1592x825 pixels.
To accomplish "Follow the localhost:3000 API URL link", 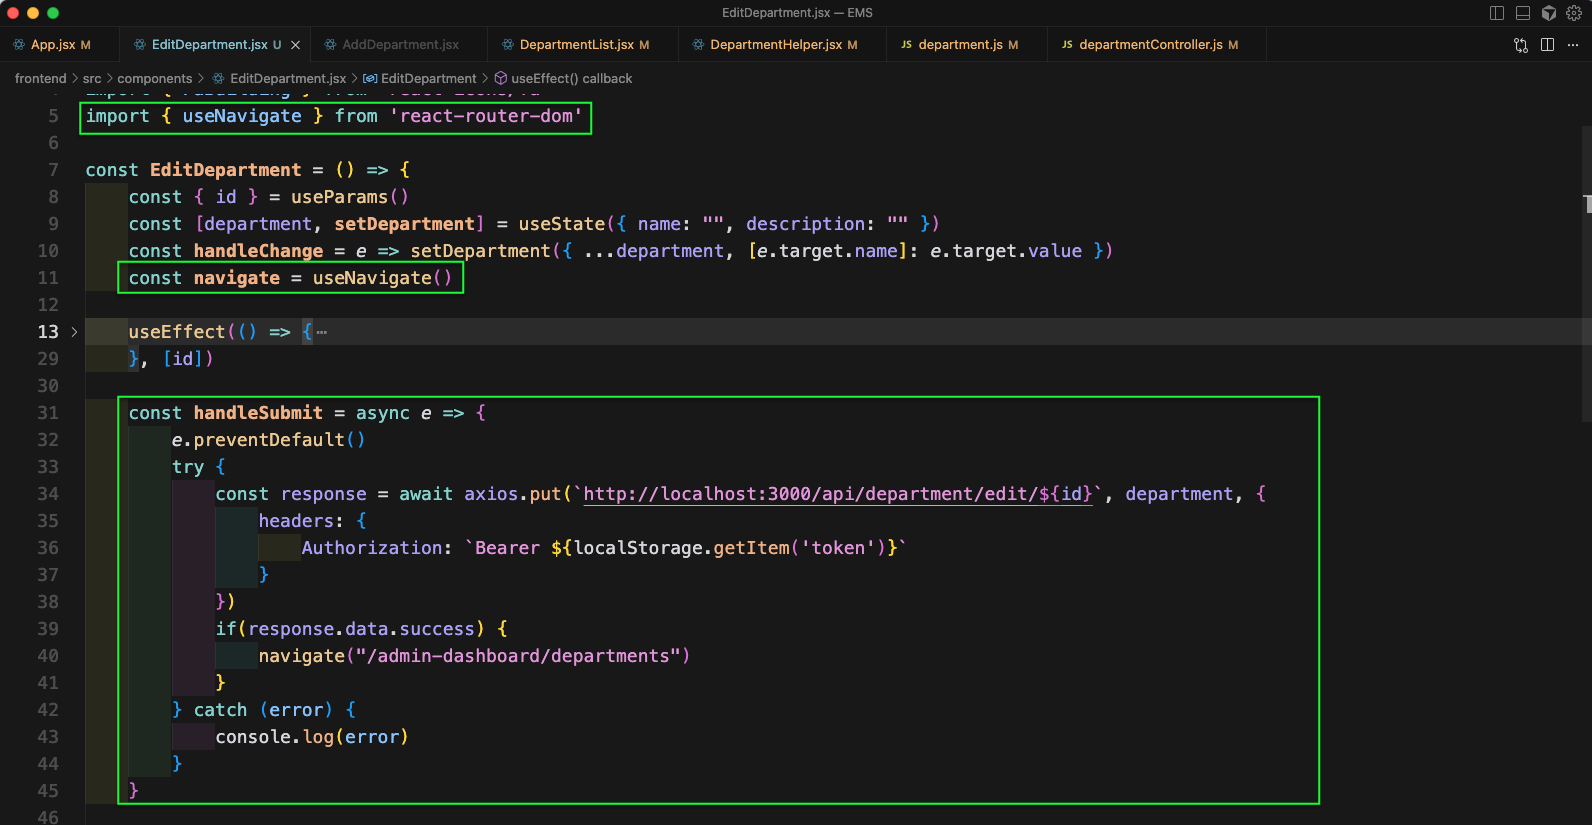I will (837, 494).
